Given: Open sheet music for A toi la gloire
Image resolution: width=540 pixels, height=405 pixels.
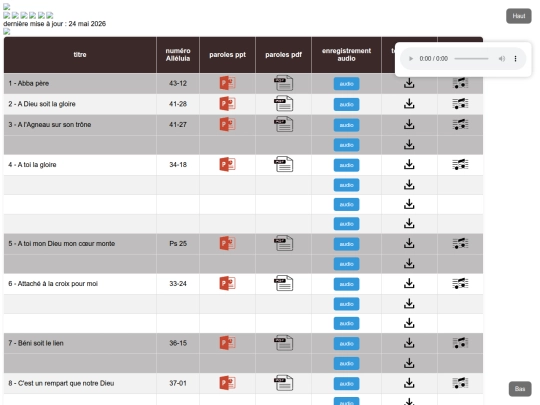Looking at the screenshot, I should coord(460,164).
